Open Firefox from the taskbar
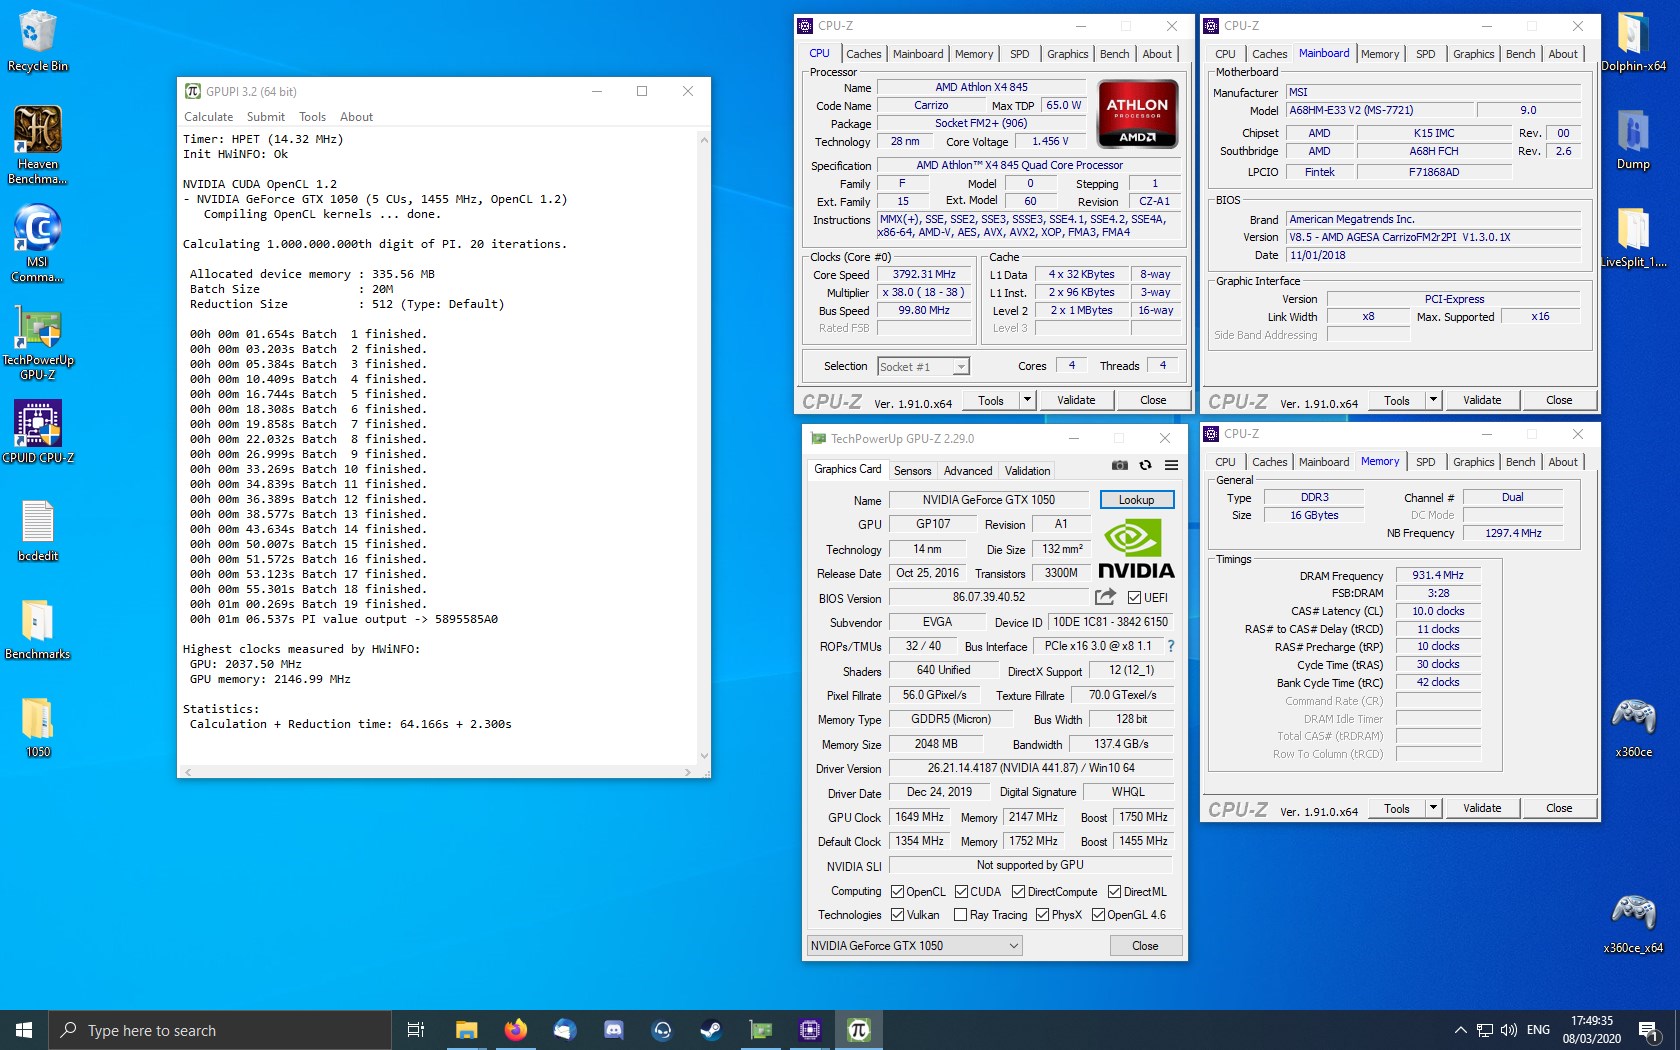Screen dimensions: 1680x1050 click(515, 1030)
